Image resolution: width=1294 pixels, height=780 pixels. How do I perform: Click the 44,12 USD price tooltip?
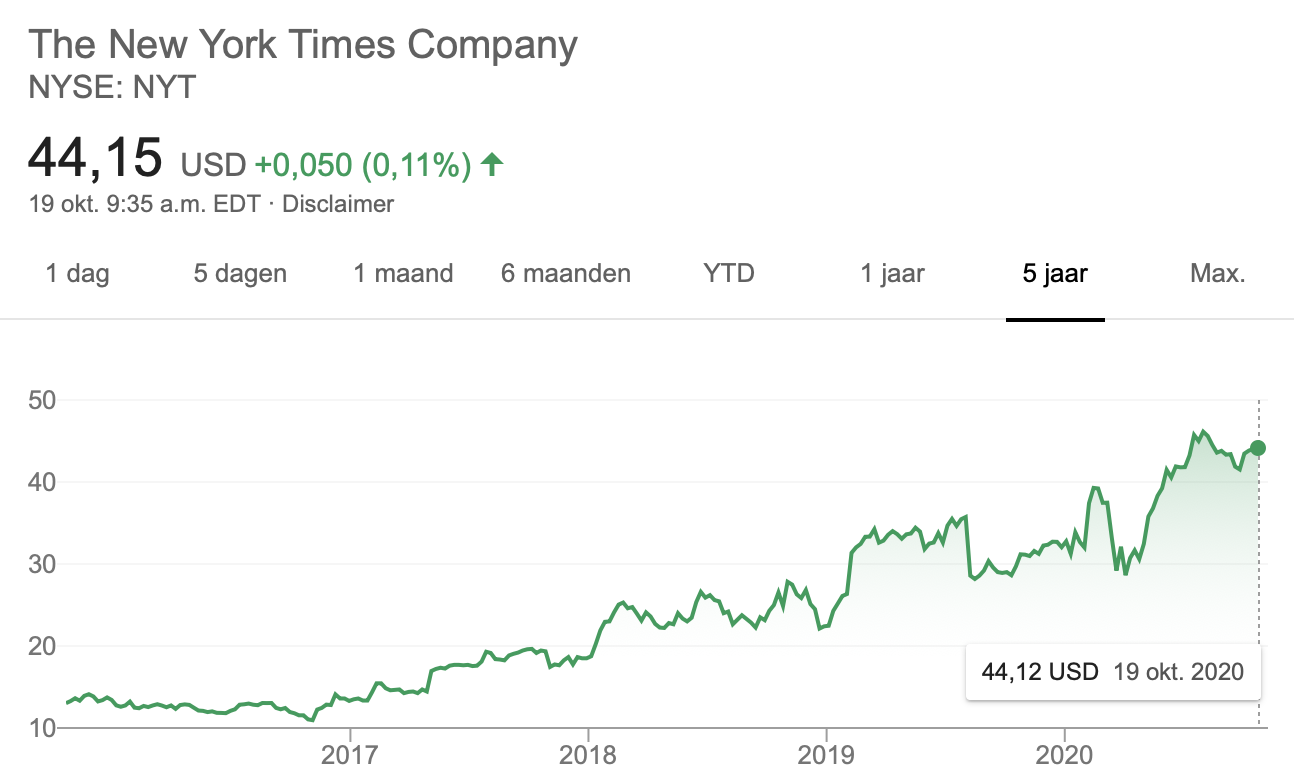[1112, 671]
